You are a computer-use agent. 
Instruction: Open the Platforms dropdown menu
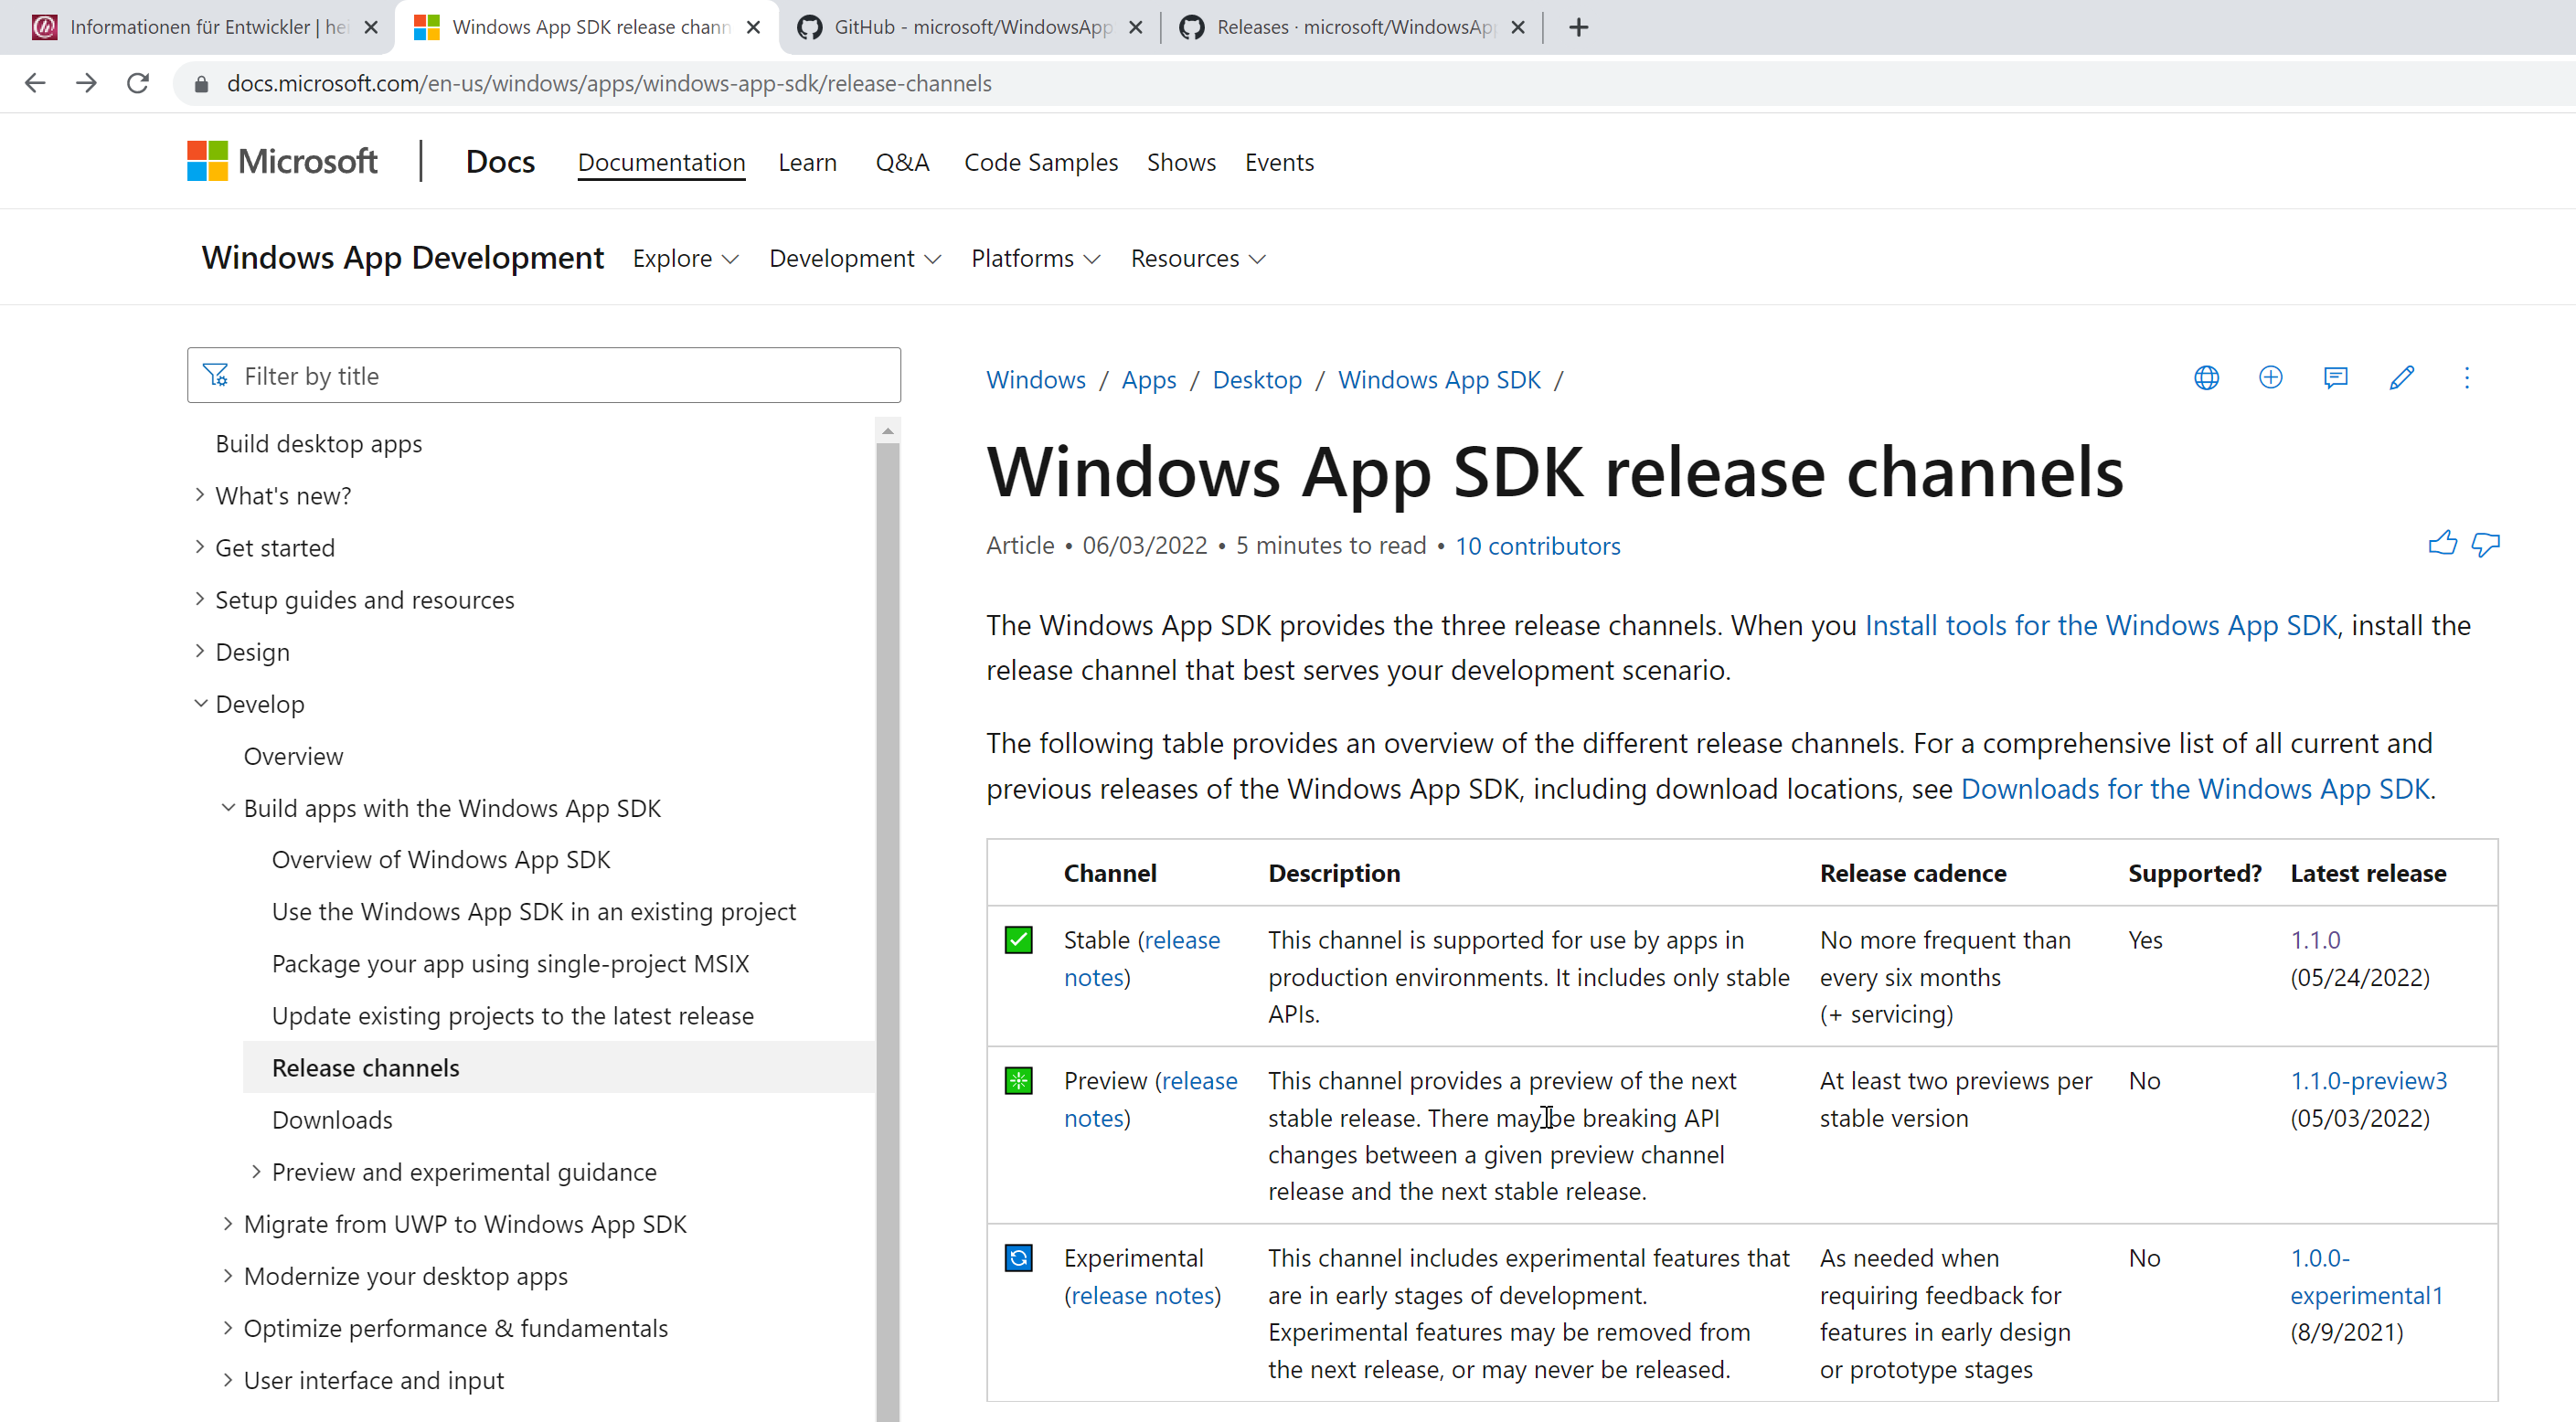pyautogui.click(x=1035, y=259)
